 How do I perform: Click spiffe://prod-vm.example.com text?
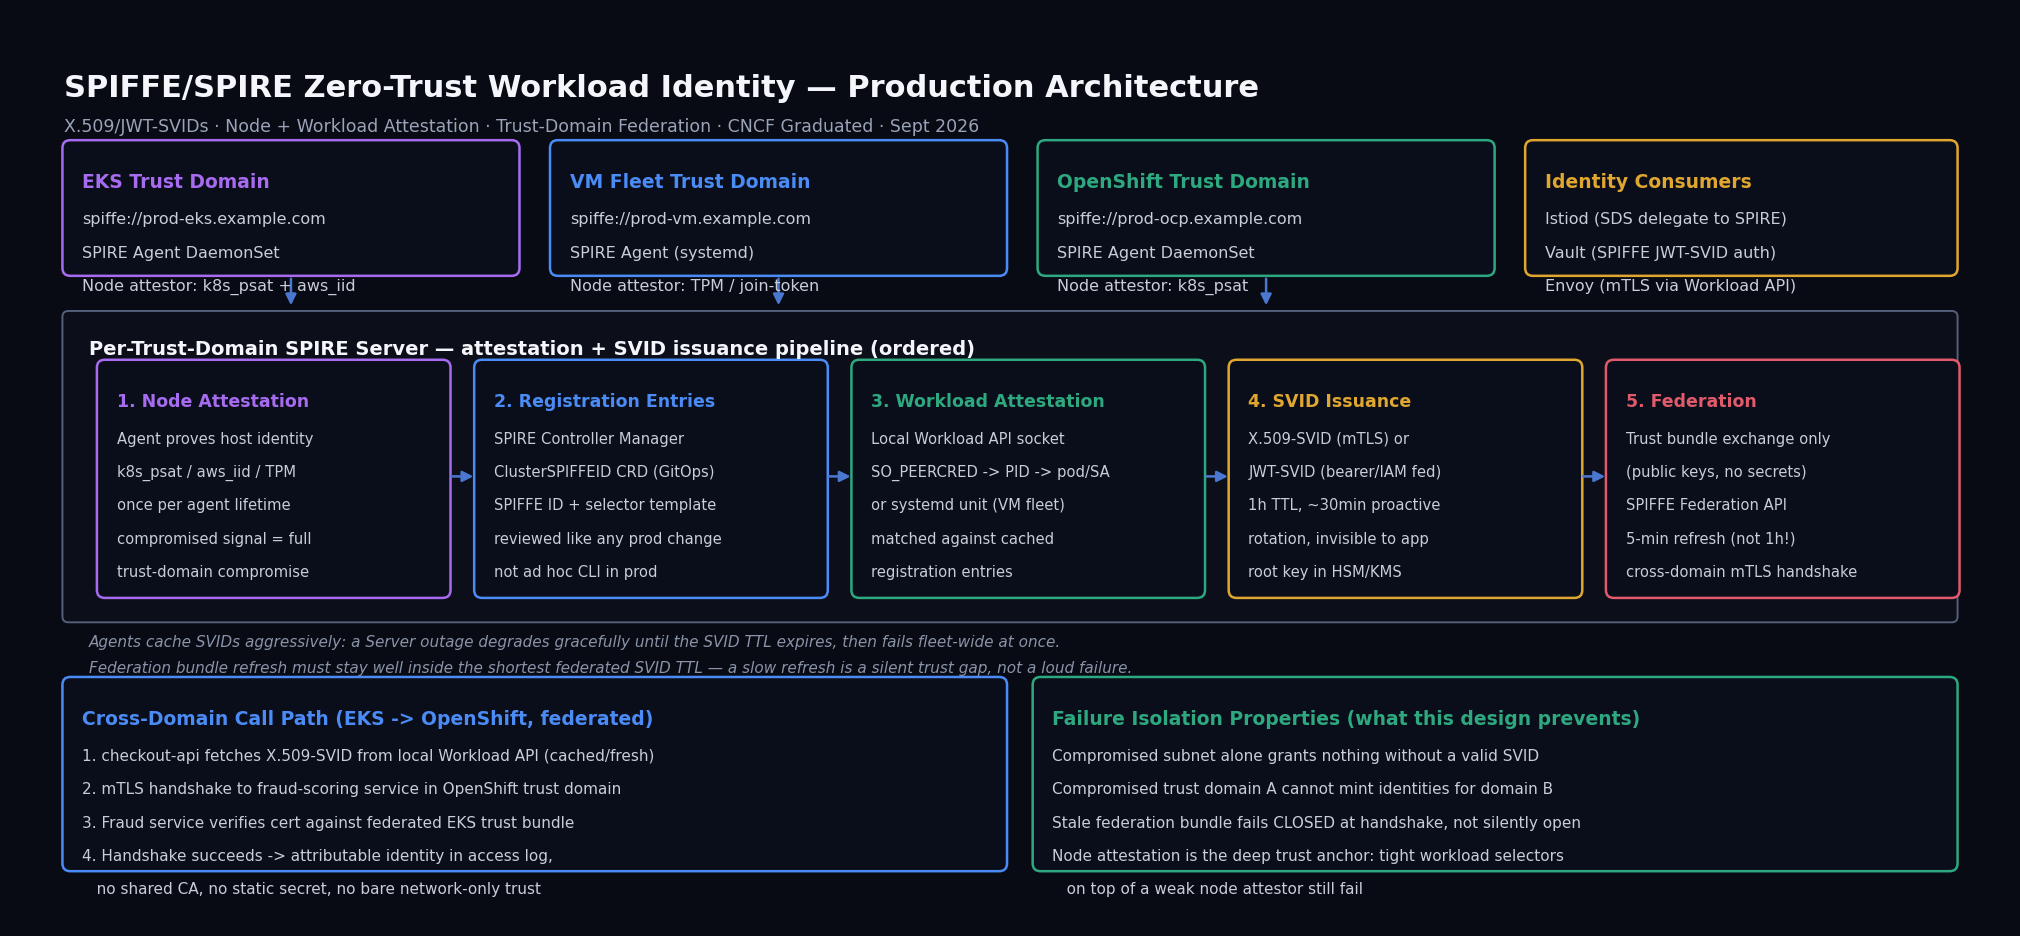[x=690, y=219]
